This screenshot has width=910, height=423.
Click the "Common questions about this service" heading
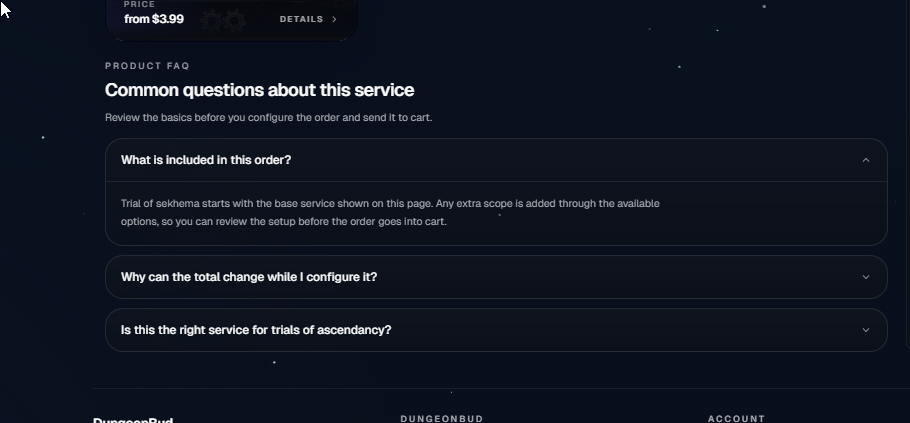(x=259, y=90)
